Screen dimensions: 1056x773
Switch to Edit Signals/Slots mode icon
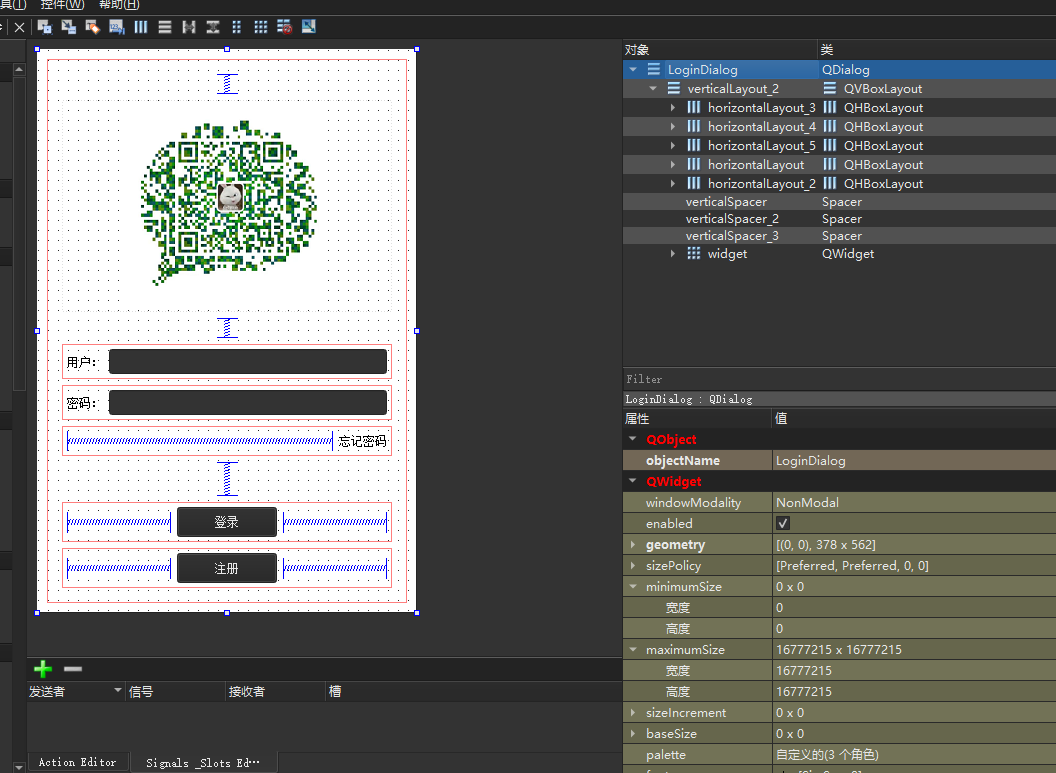coord(69,27)
